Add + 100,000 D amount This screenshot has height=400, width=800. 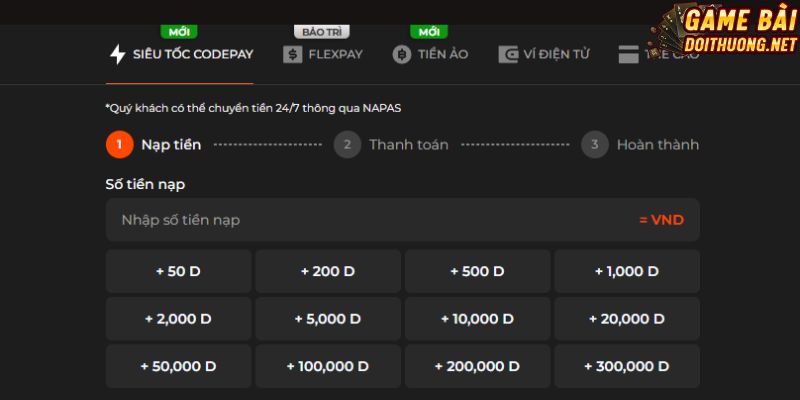click(x=328, y=366)
